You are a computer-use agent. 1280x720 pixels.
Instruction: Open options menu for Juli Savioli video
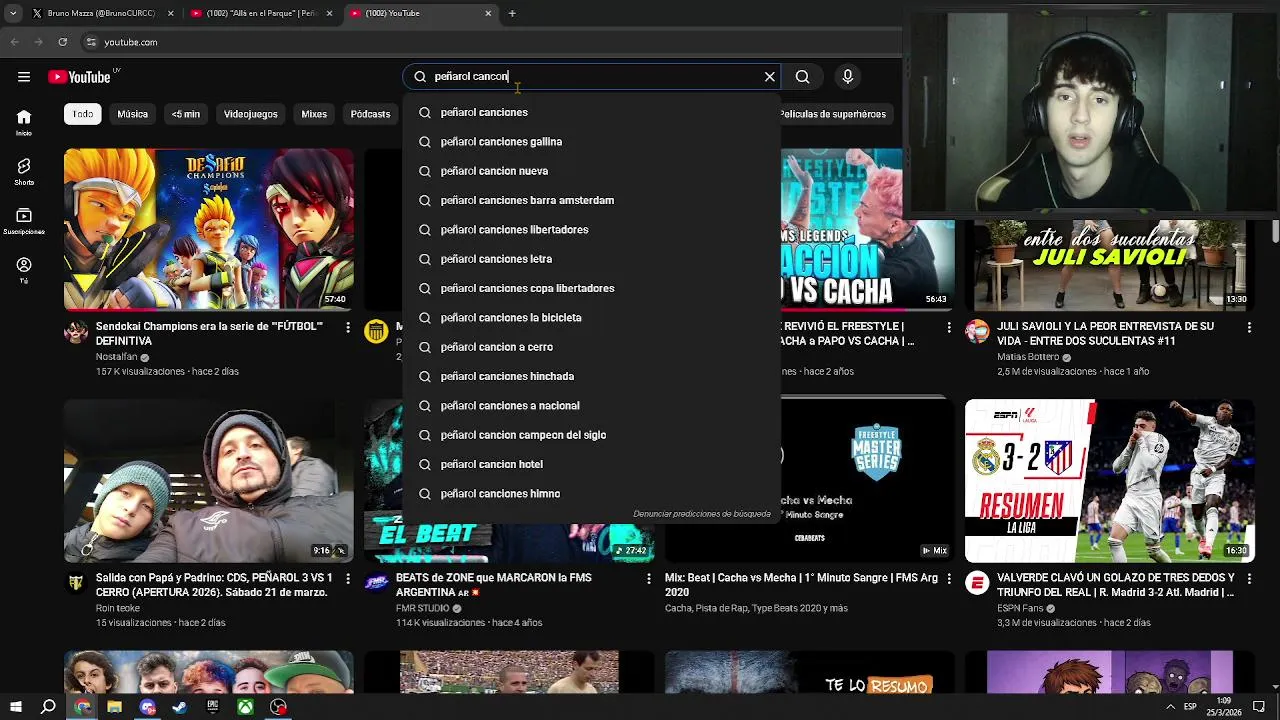(1249, 327)
